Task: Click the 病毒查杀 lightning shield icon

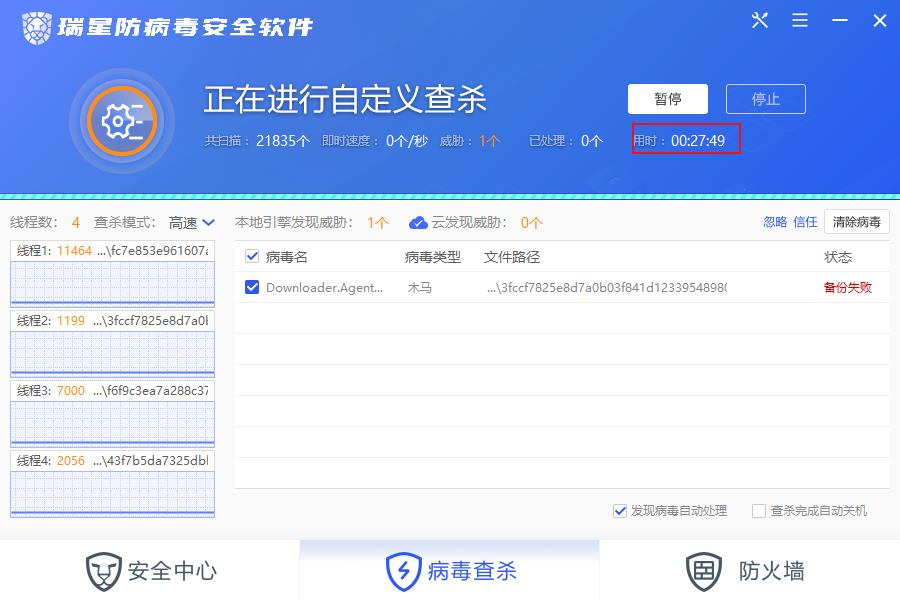Action: pos(404,571)
